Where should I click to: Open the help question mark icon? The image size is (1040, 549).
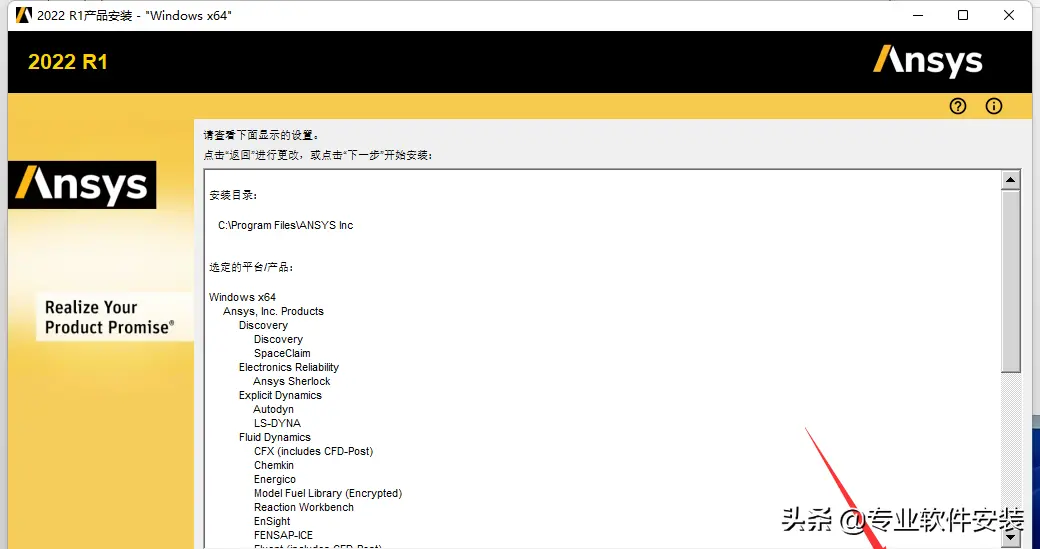[x=958, y=106]
